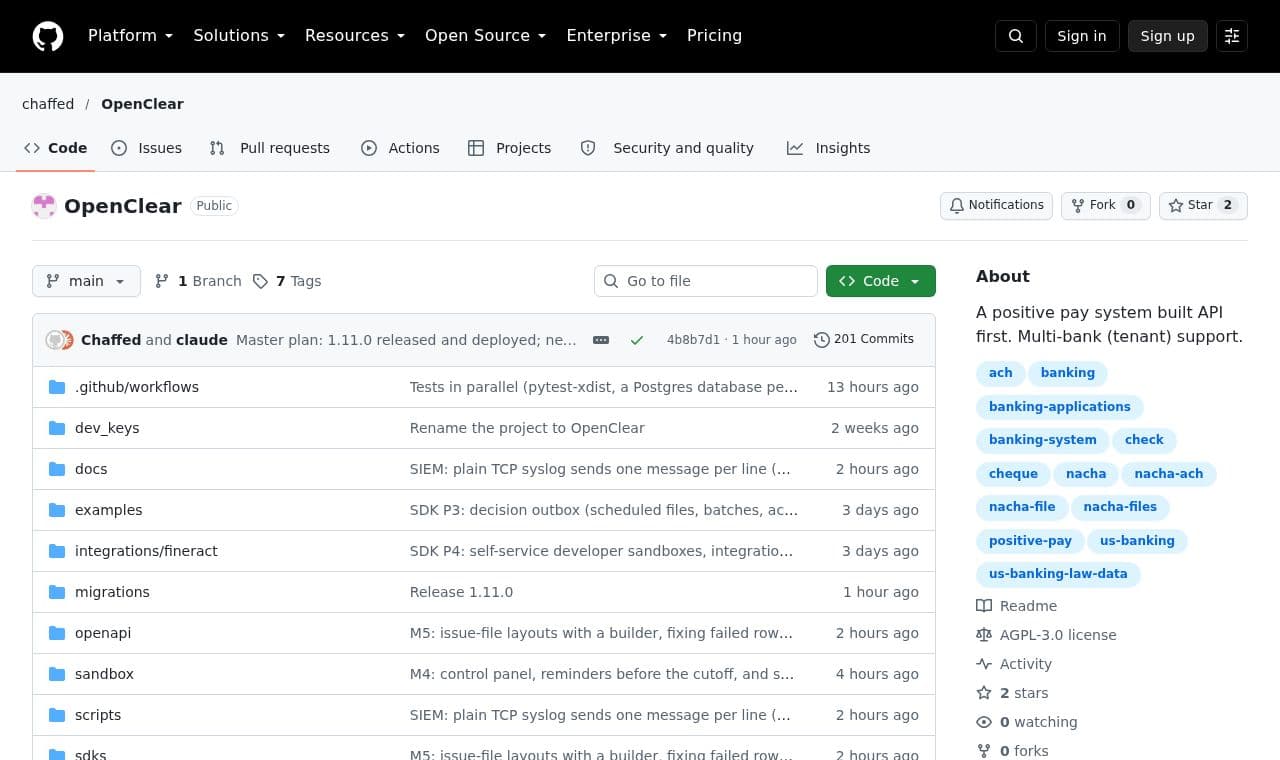The image size is (1280, 760).
Task: Open the sandbox folder icon
Action: point(57,674)
